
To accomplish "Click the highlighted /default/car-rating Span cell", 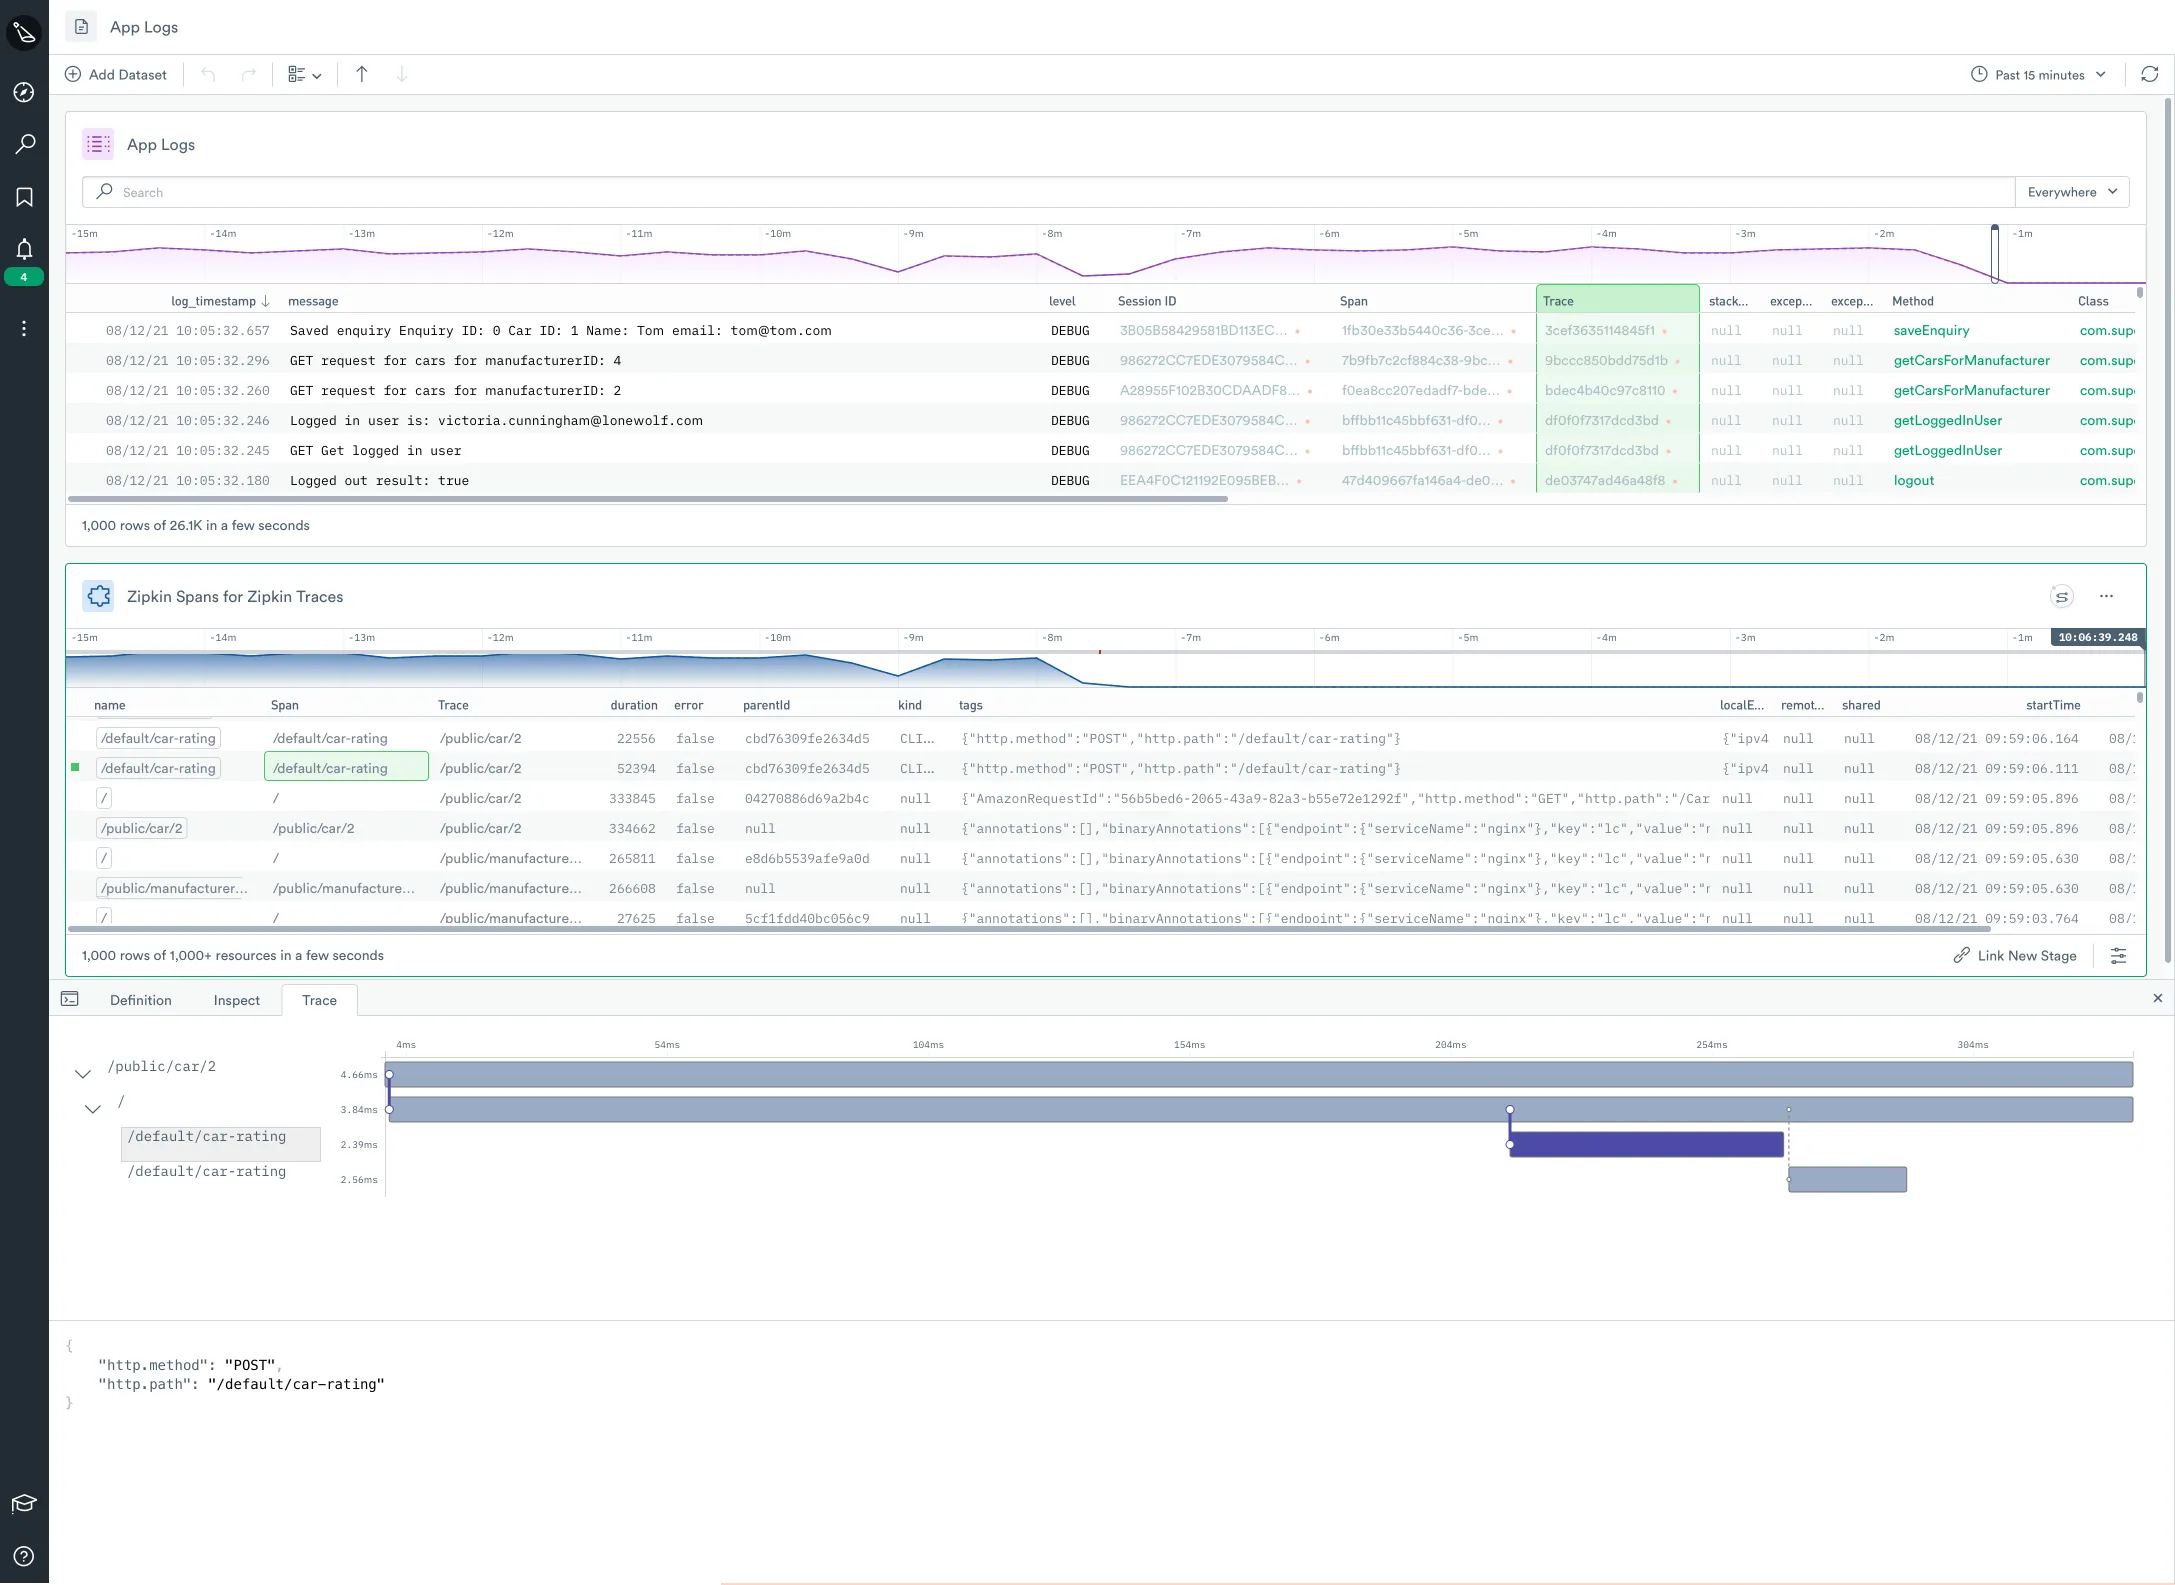I will [x=346, y=768].
